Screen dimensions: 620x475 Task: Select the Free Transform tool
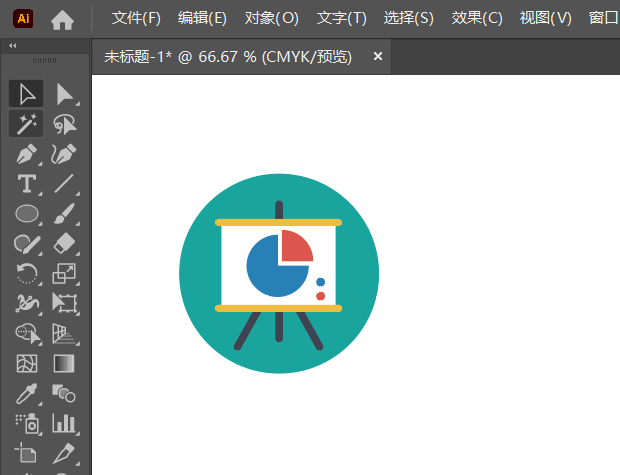[x=64, y=304]
